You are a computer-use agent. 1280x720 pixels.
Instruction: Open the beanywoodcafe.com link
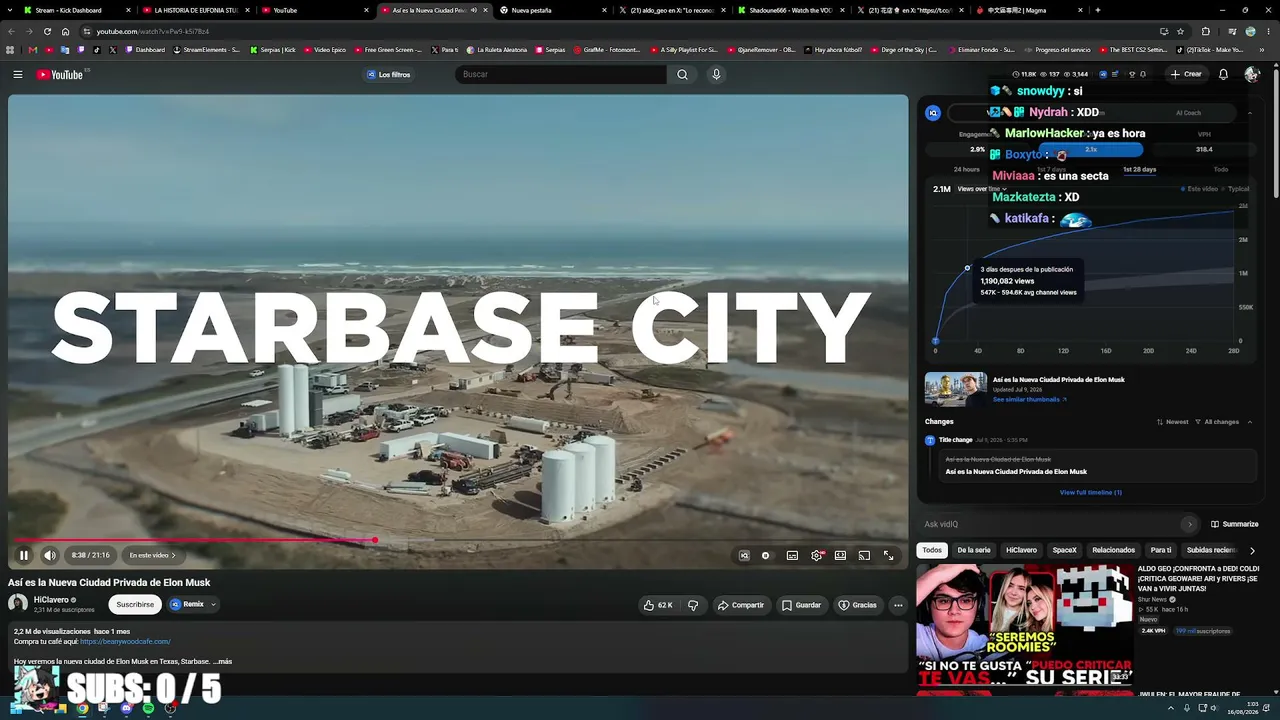point(125,641)
